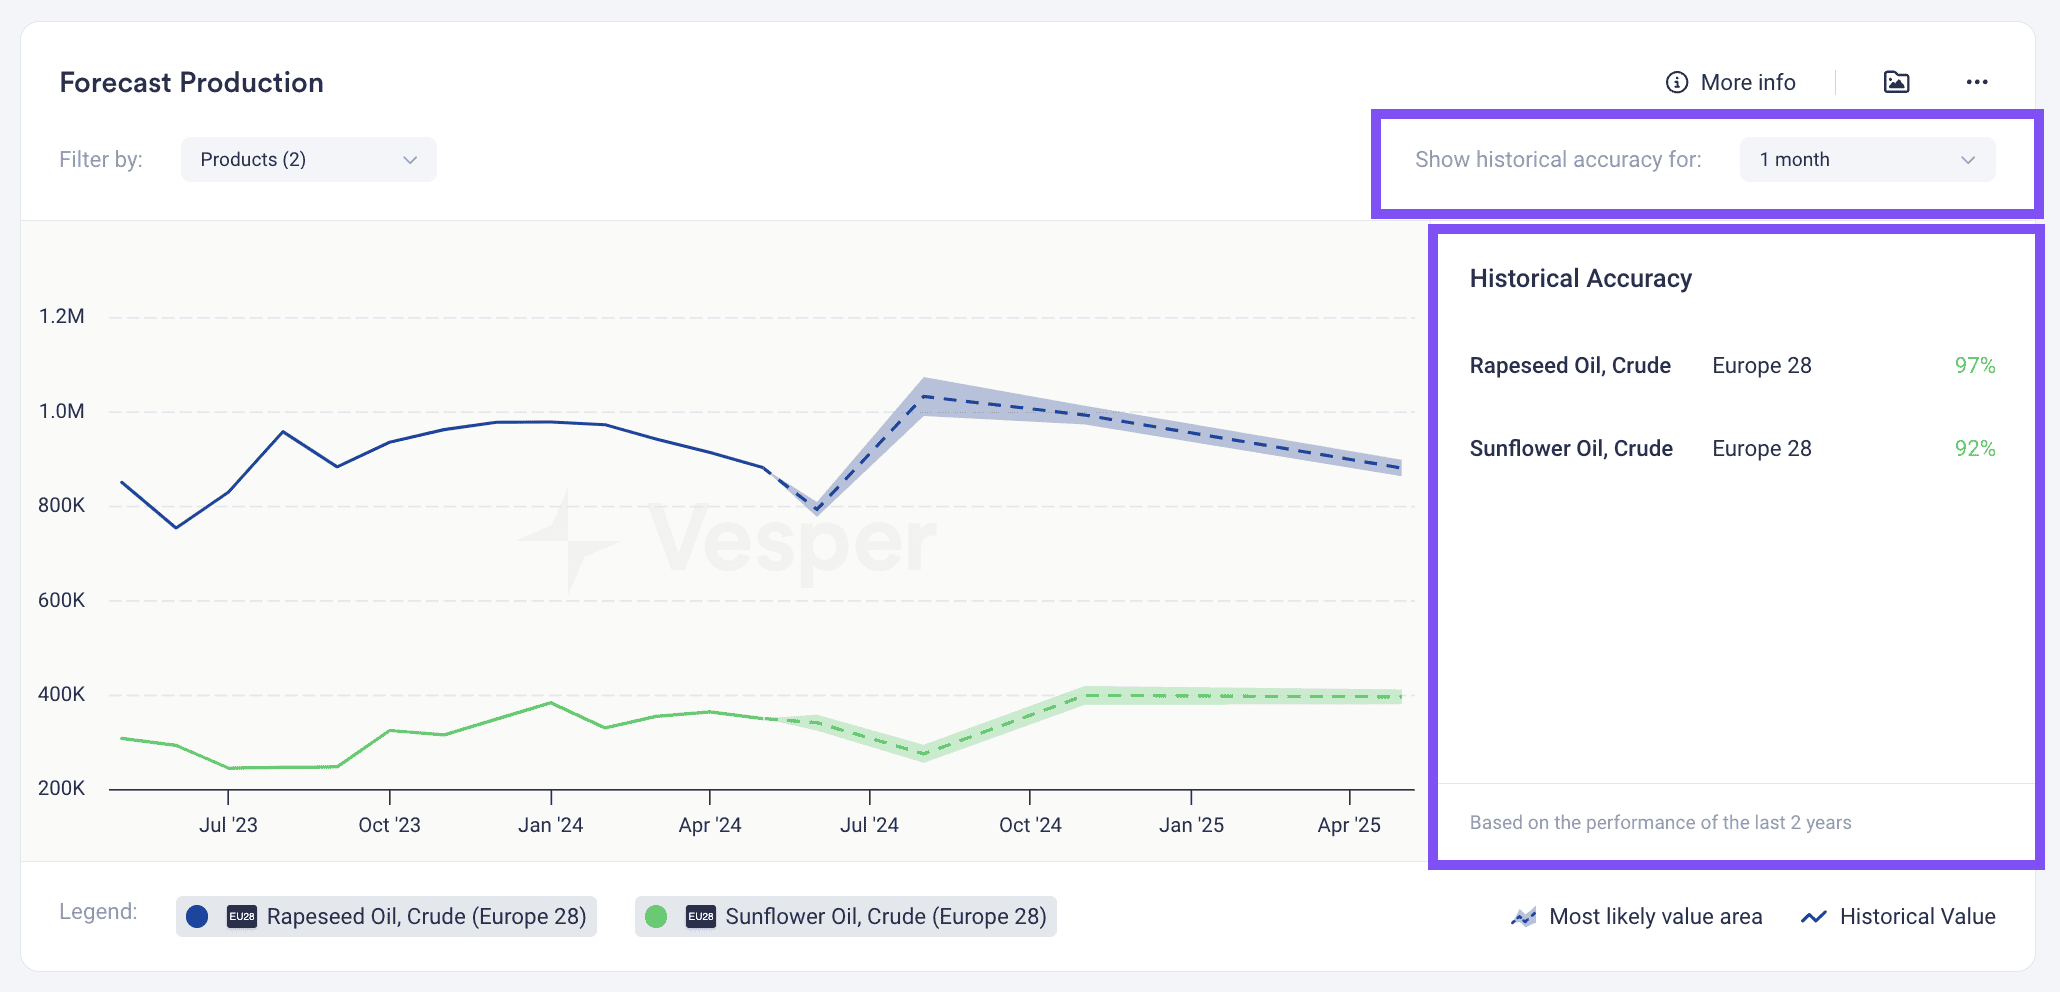Image resolution: width=2060 pixels, height=992 pixels.
Task: Click the Vesper star watermark logo
Action: 567,541
